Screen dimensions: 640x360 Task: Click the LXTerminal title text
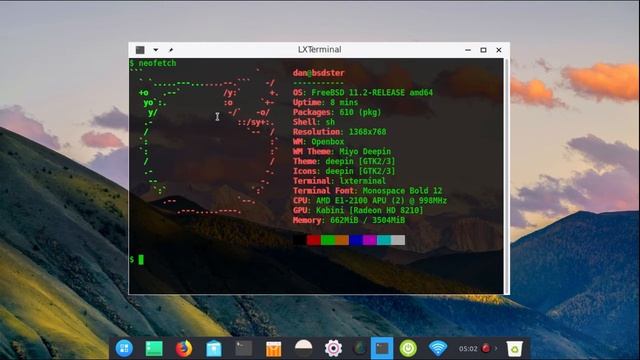tap(319, 50)
